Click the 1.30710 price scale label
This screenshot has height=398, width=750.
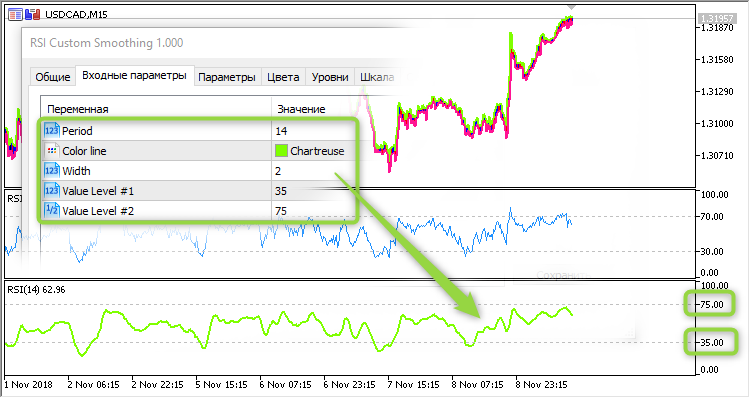[717, 155]
